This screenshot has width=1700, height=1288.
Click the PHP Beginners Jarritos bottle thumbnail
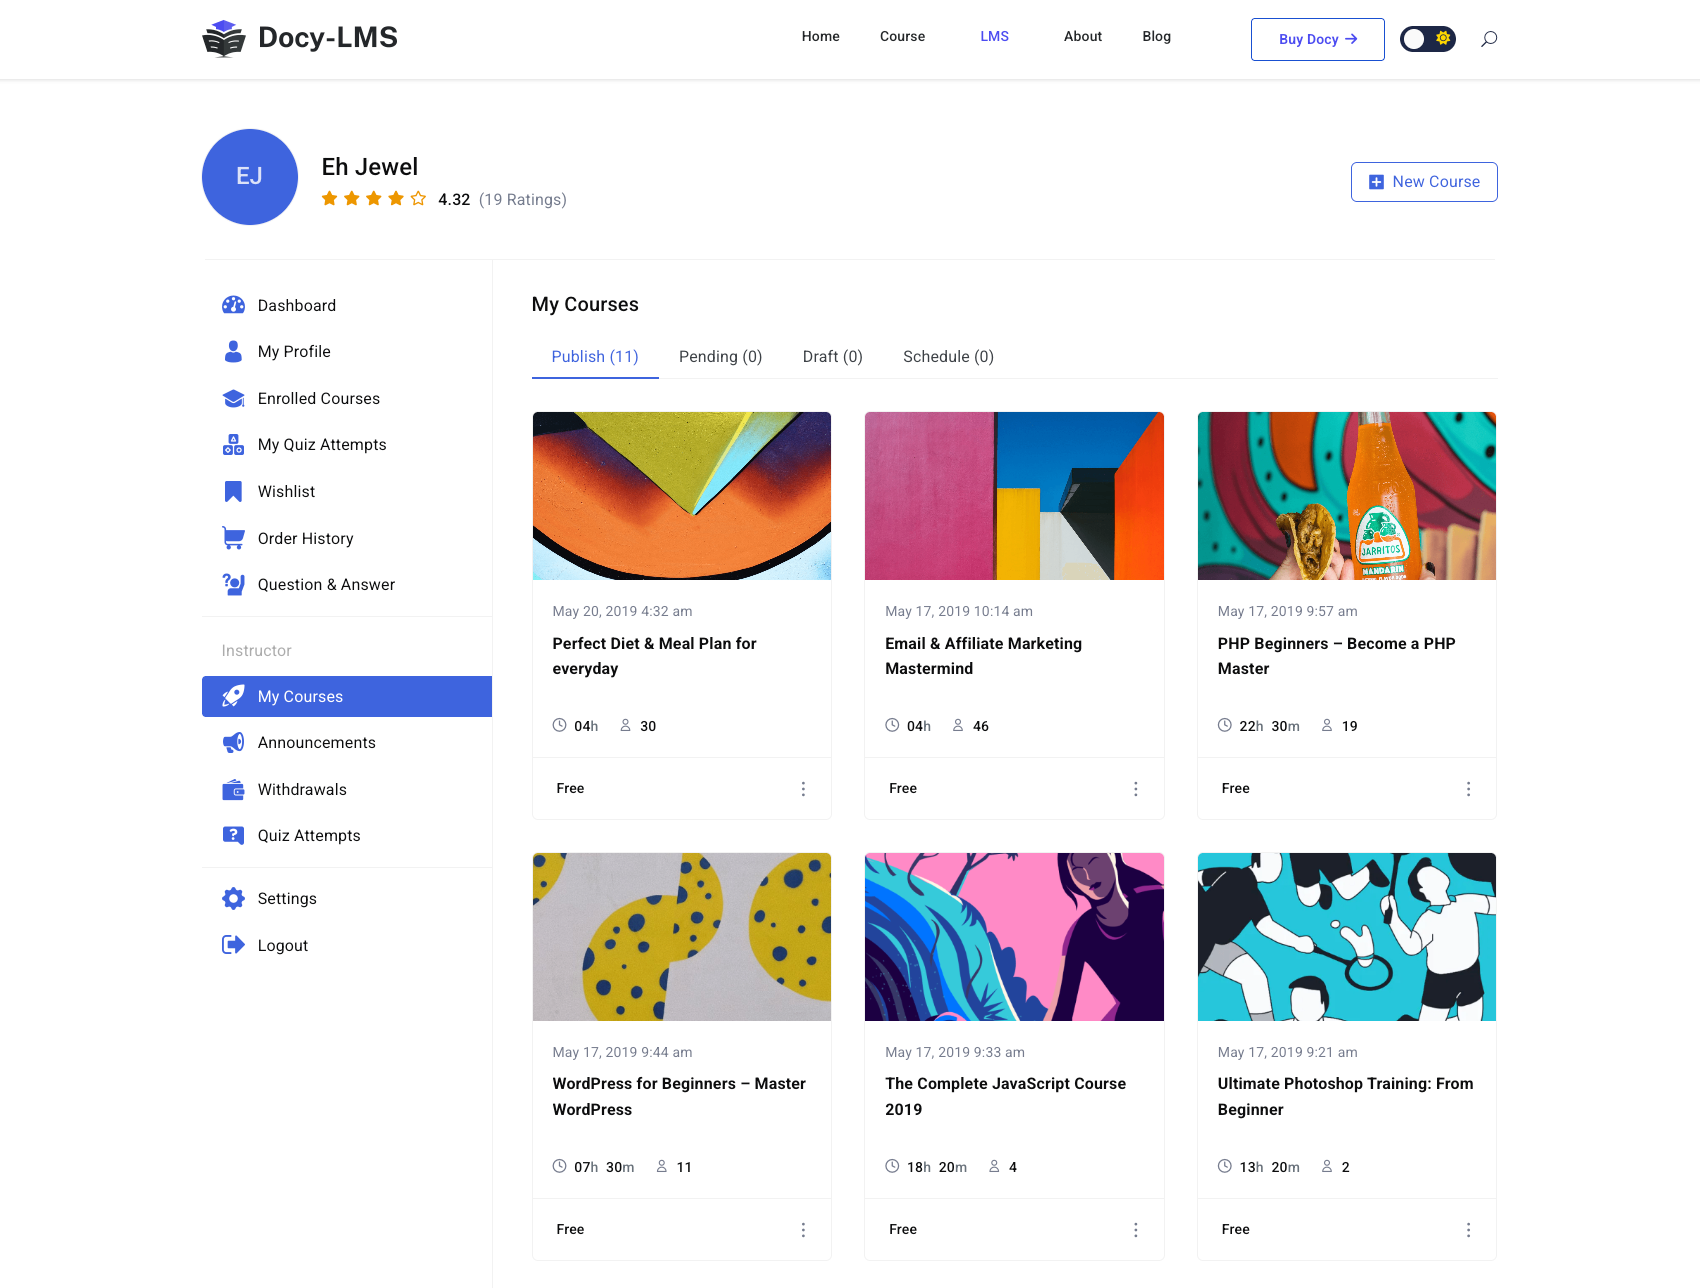(1347, 496)
